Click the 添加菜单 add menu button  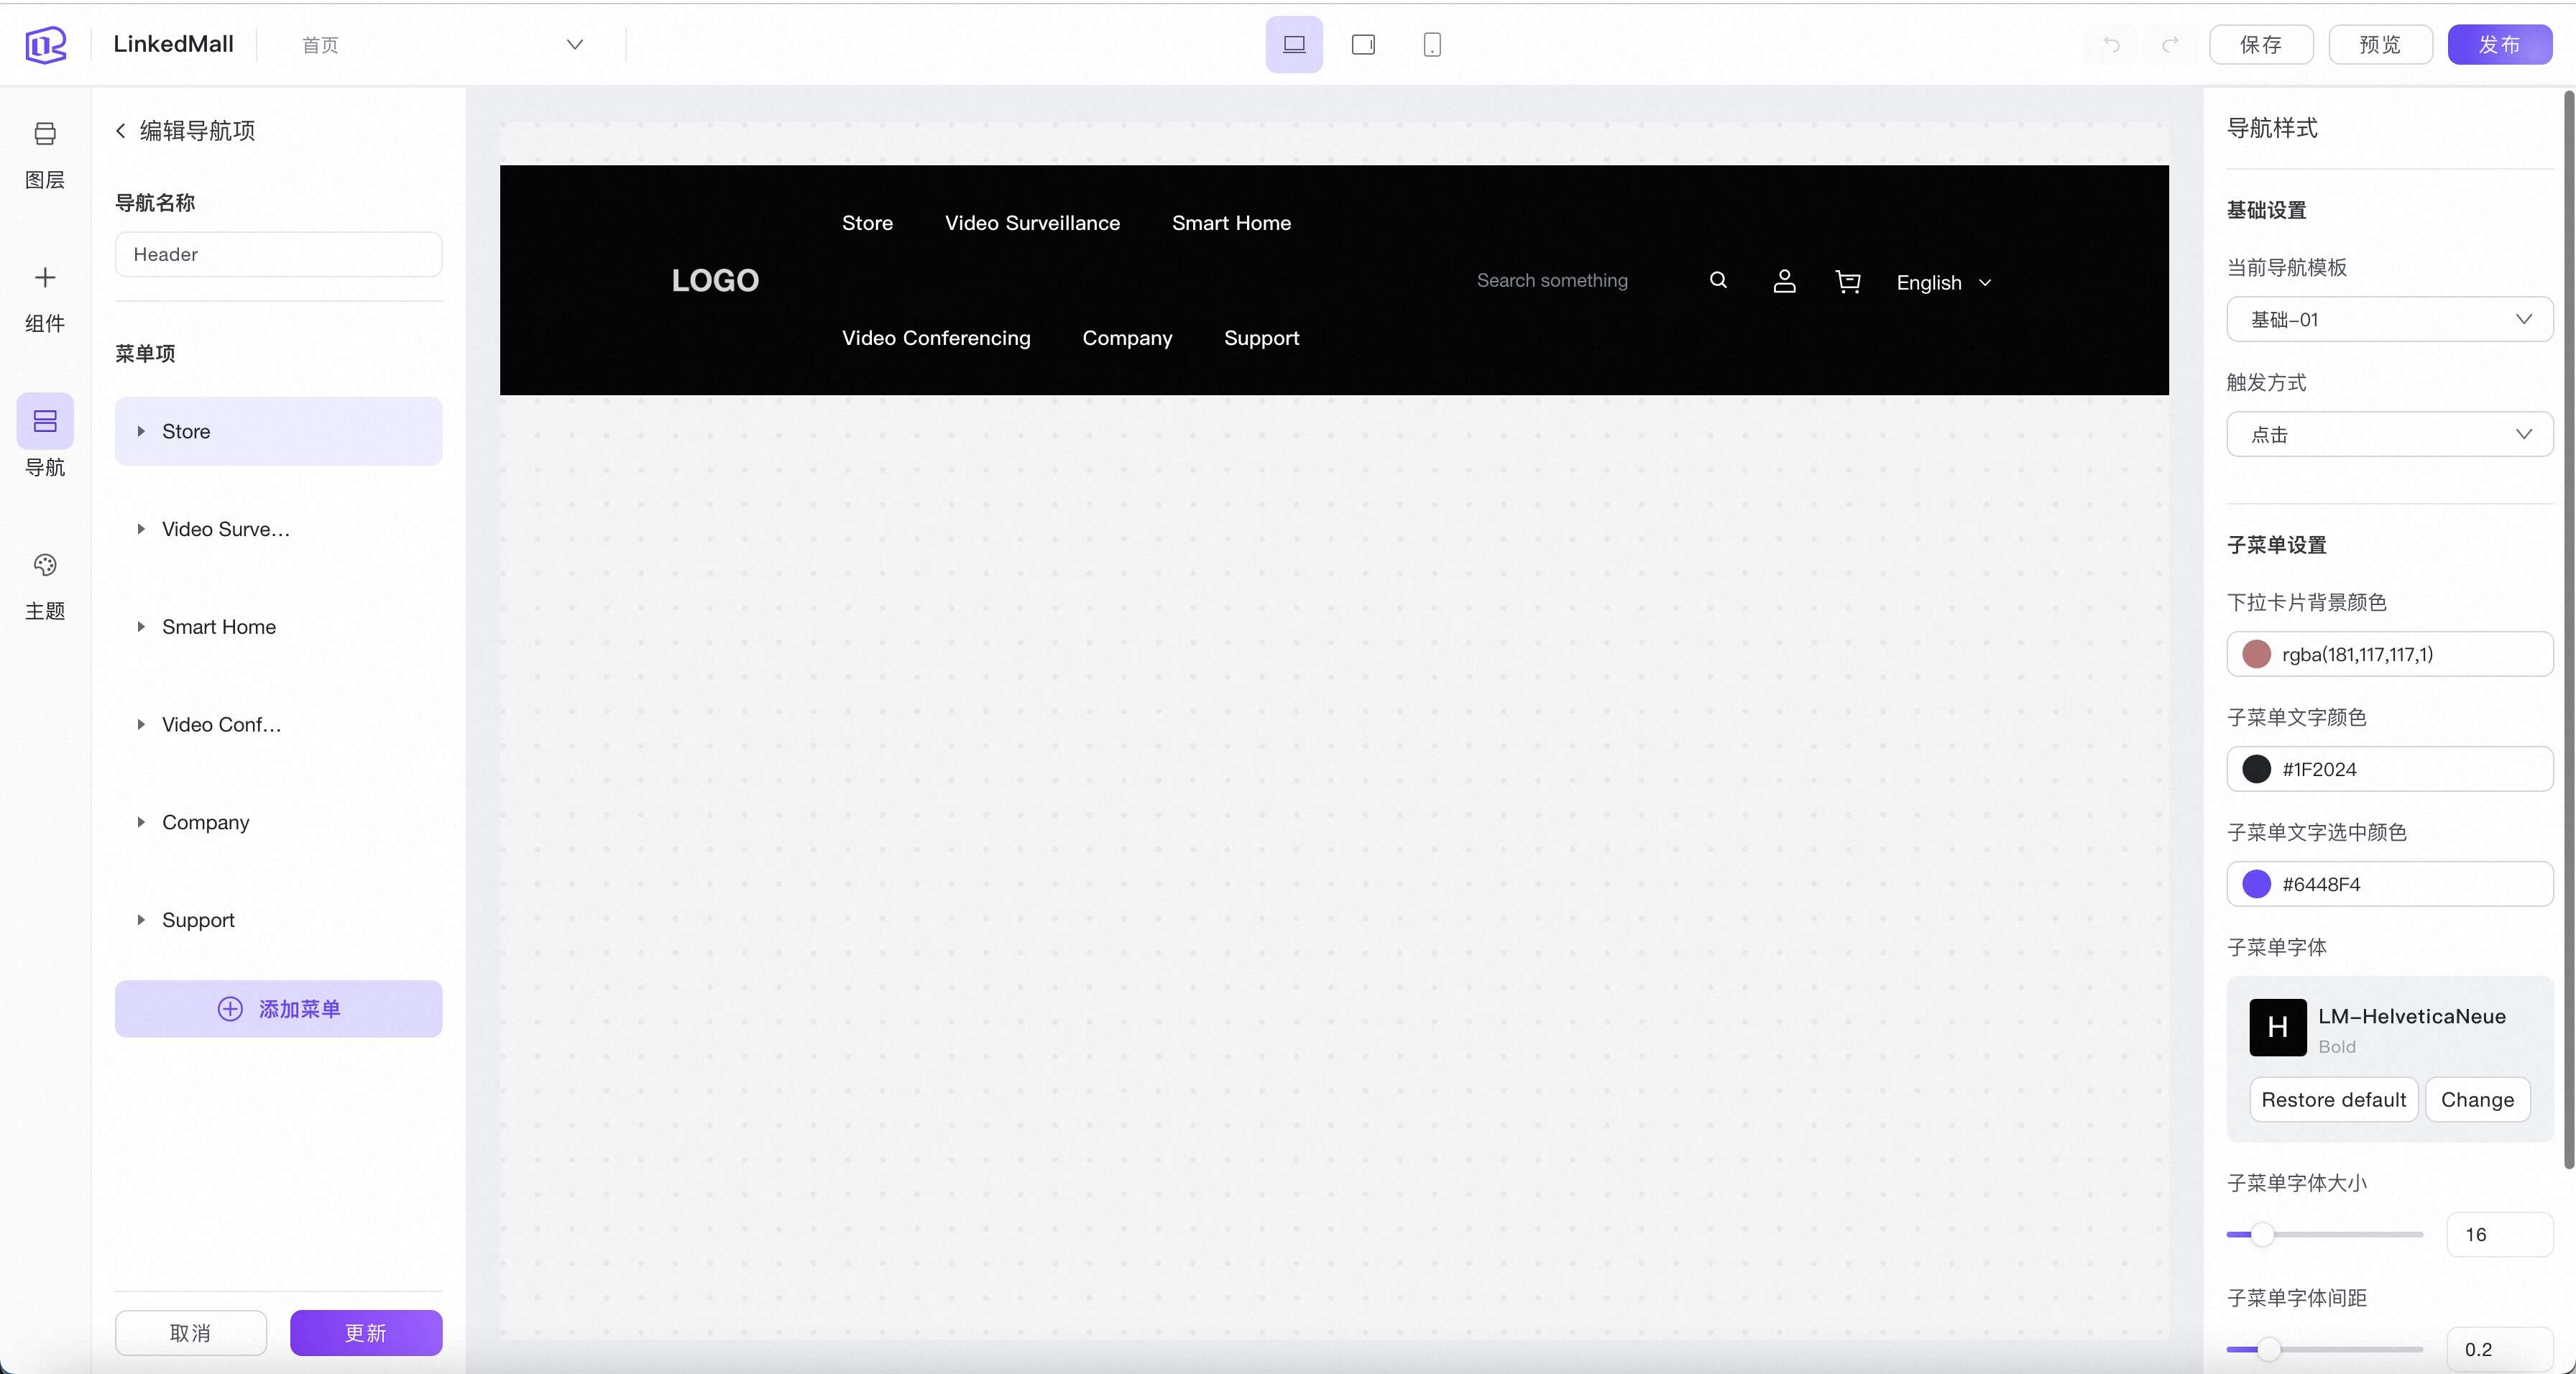coord(278,1009)
